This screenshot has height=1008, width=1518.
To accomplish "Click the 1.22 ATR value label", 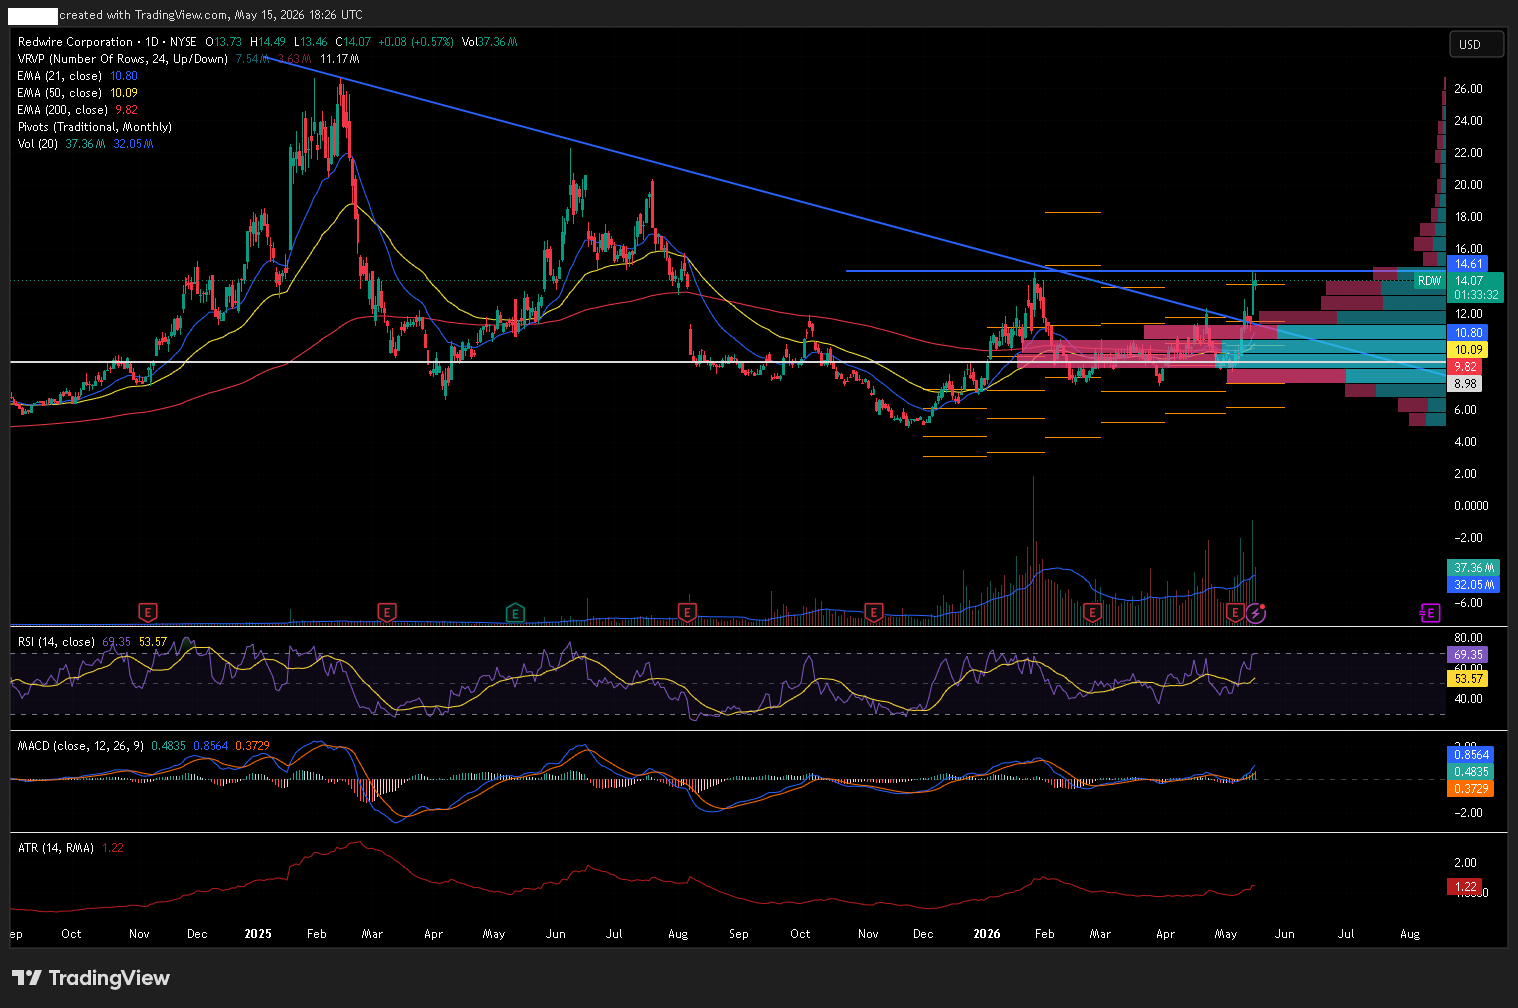I will (1465, 887).
